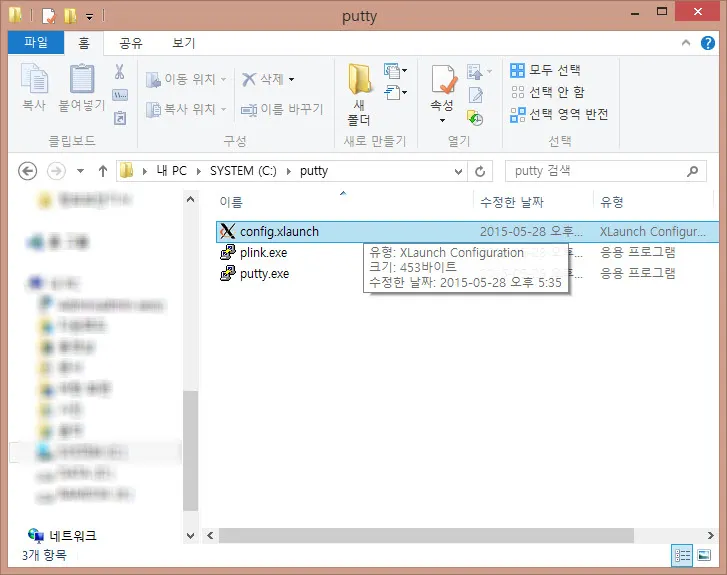This screenshot has height=575, width=727.
Task: Click the Paste shortcut icon in clipboard group
Action: [x=120, y=118]
